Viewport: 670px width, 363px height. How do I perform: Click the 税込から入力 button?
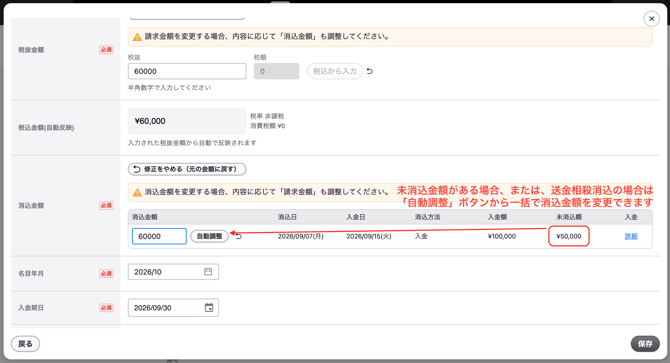[335, 71]
